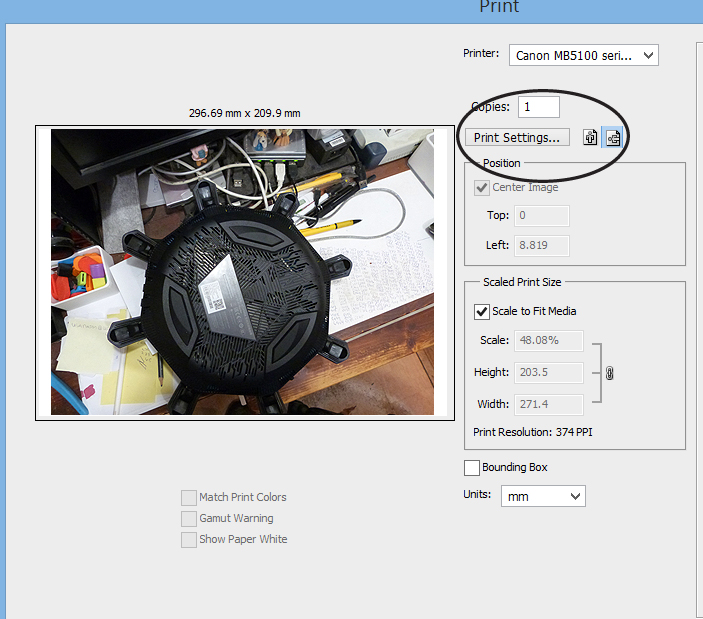The image size is (703, 619).
Task: Click the Top position field
Action: [x=541, y=215]
